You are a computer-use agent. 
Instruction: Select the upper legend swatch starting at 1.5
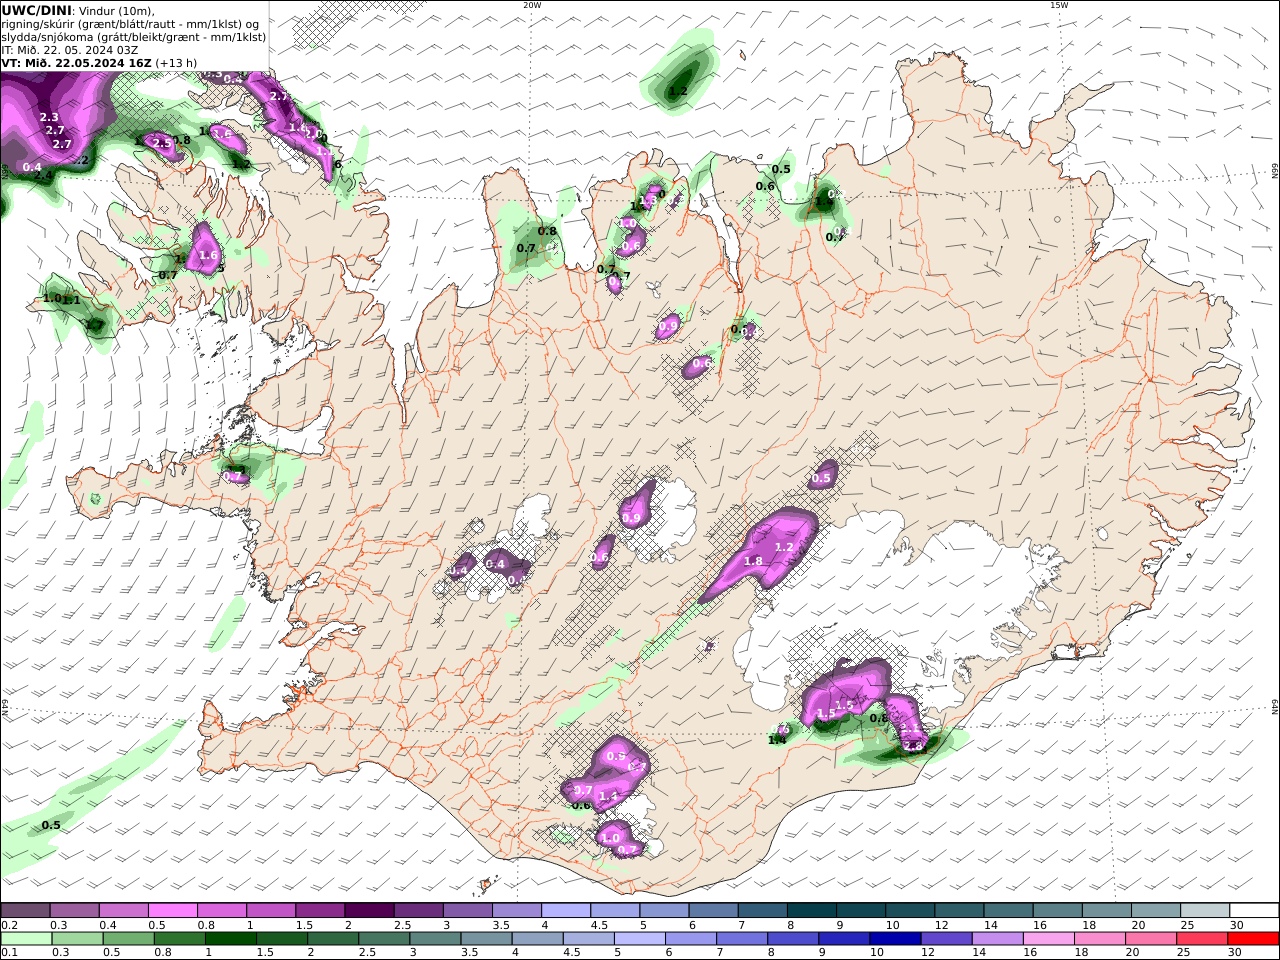319,911
